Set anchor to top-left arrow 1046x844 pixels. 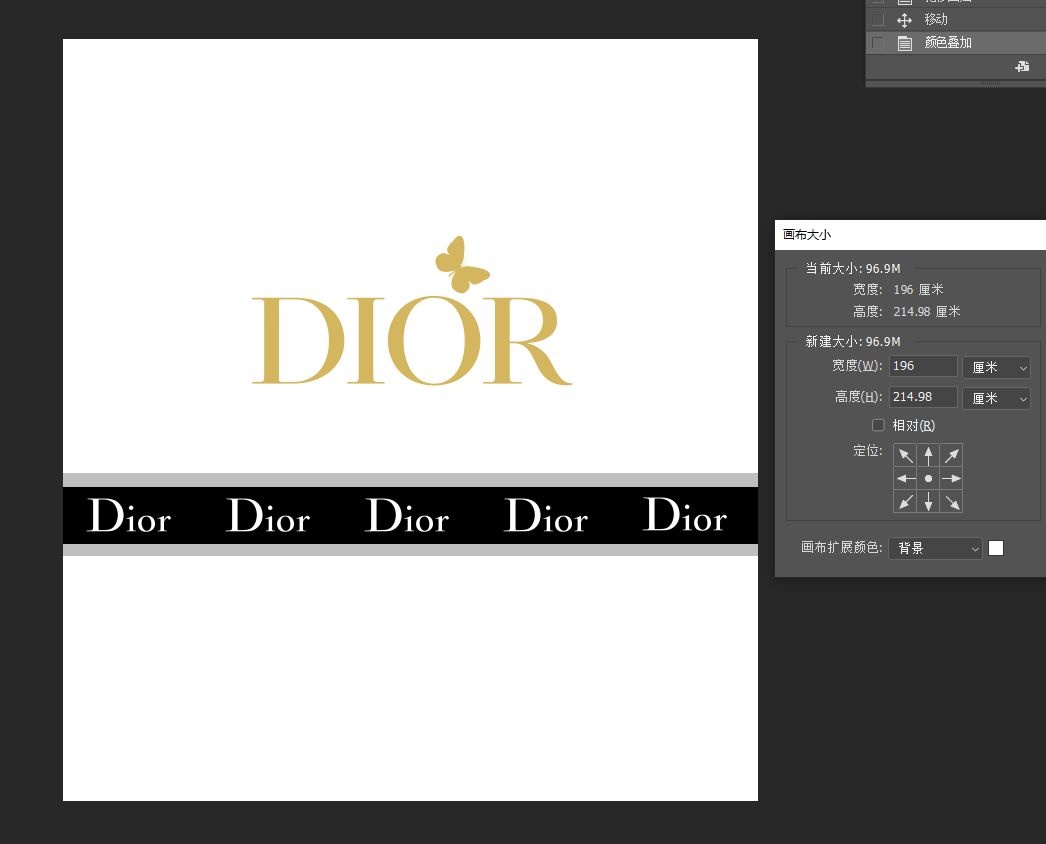pyautogui.click(x=905, y=456)
